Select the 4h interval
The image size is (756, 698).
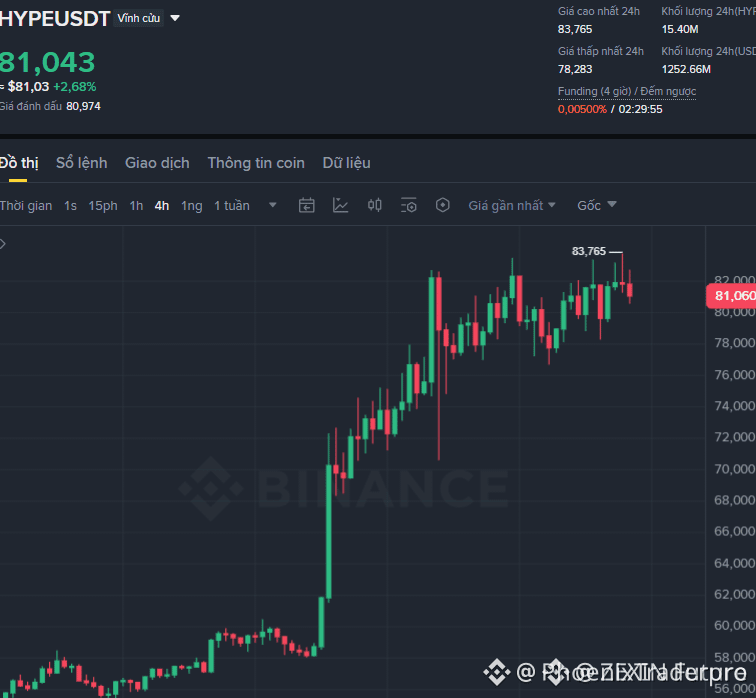click(162, 206)
